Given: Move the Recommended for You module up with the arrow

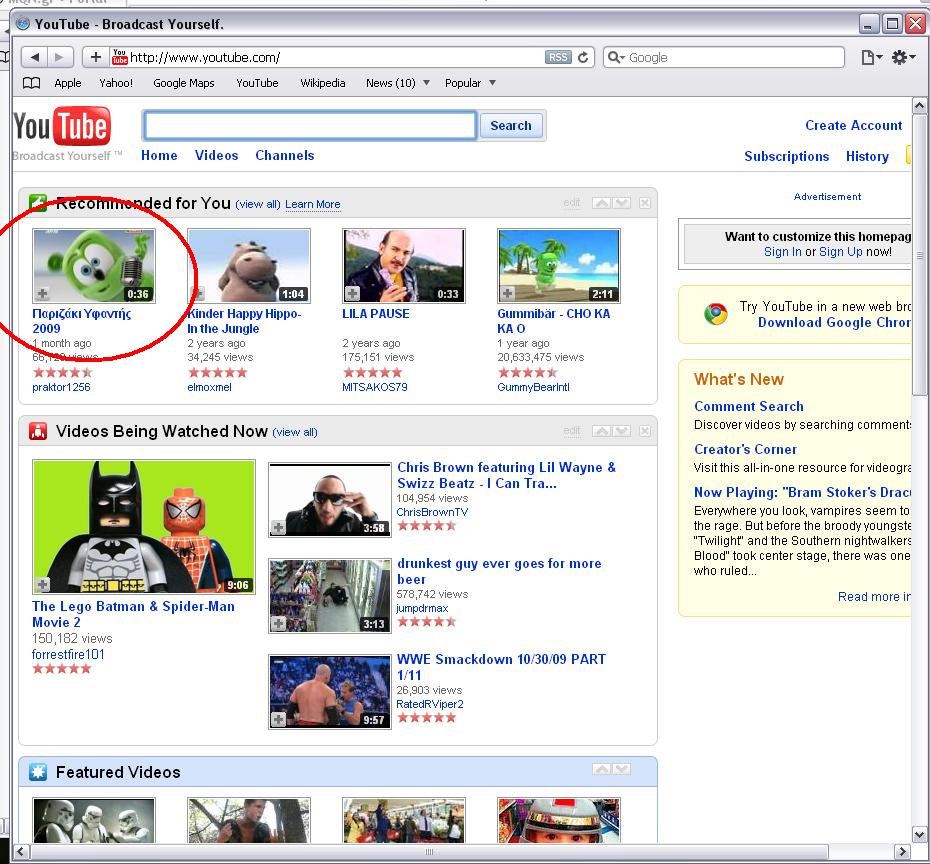Looking at the screenshot, I should point(601,204).
